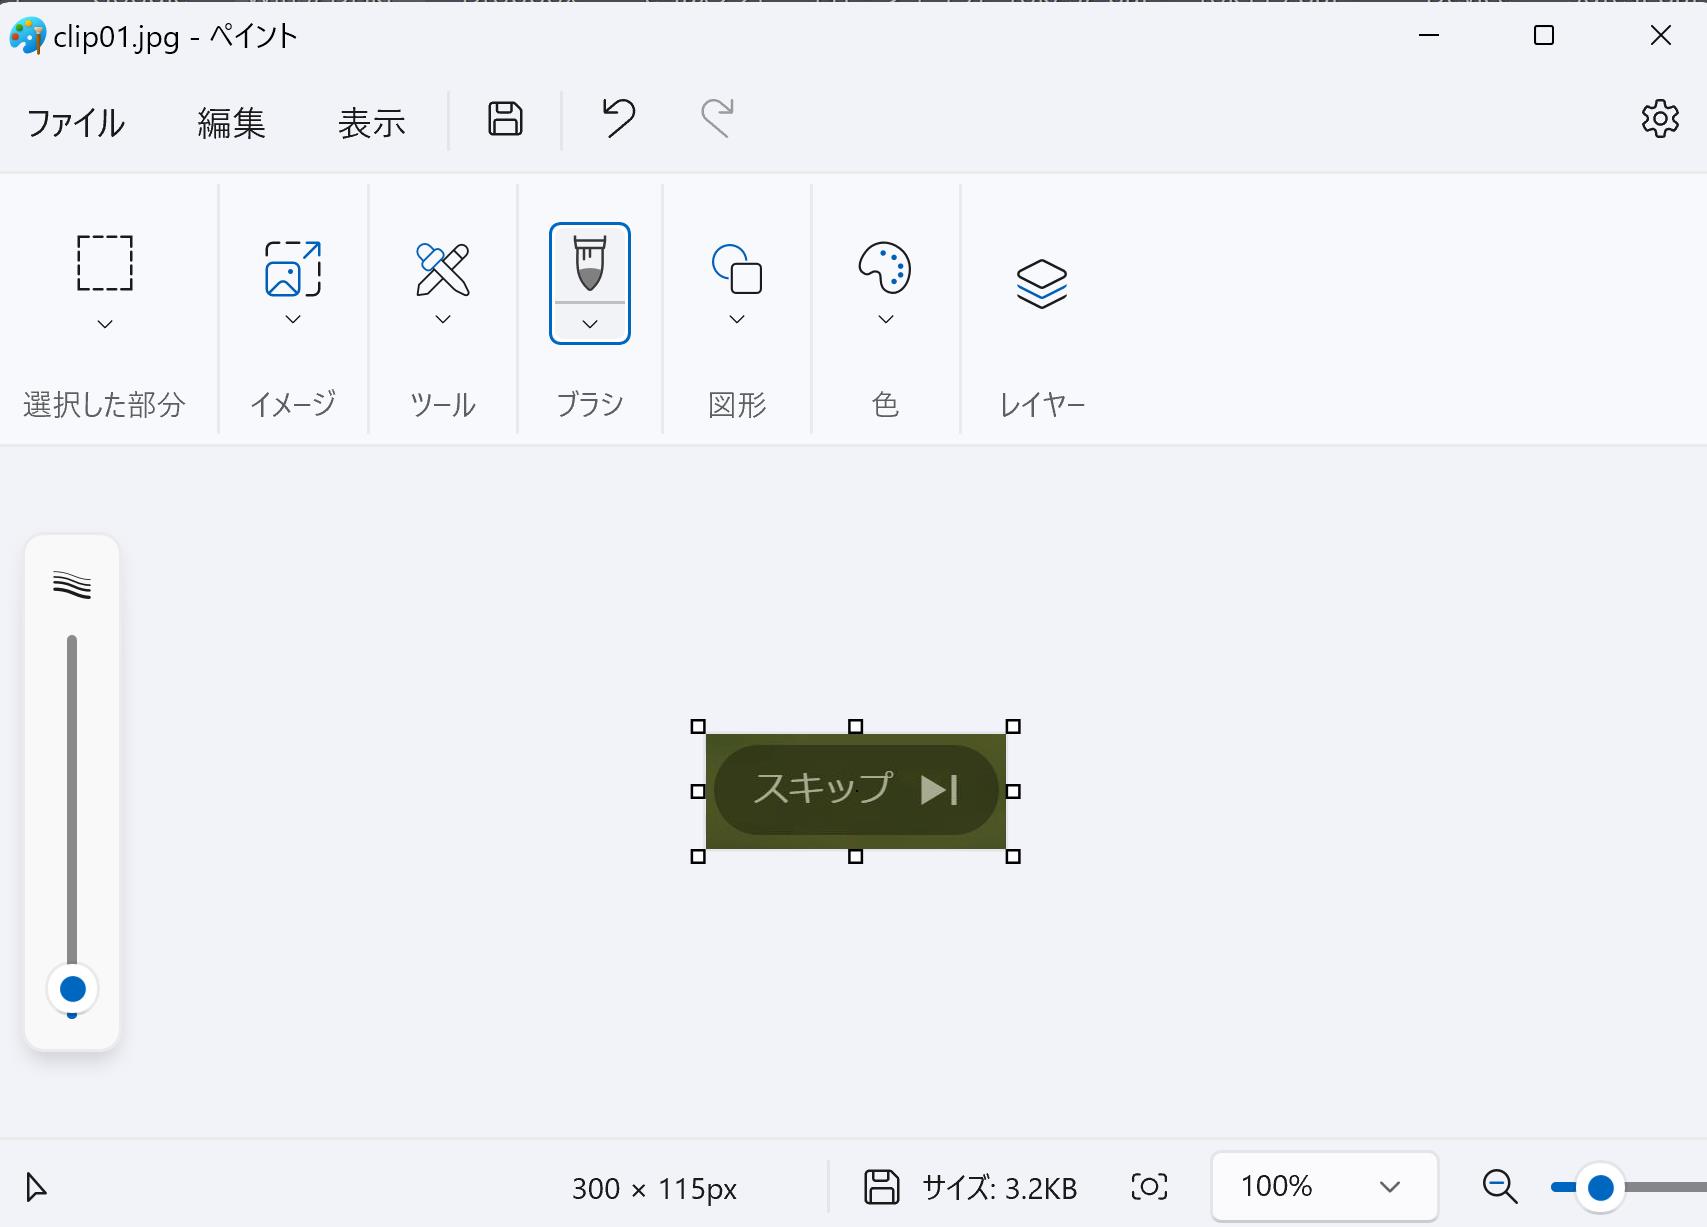The height and width of the screenshot is (1227, 1707).
Task: Open the View (表示) menu
Action: pos(371,123)
